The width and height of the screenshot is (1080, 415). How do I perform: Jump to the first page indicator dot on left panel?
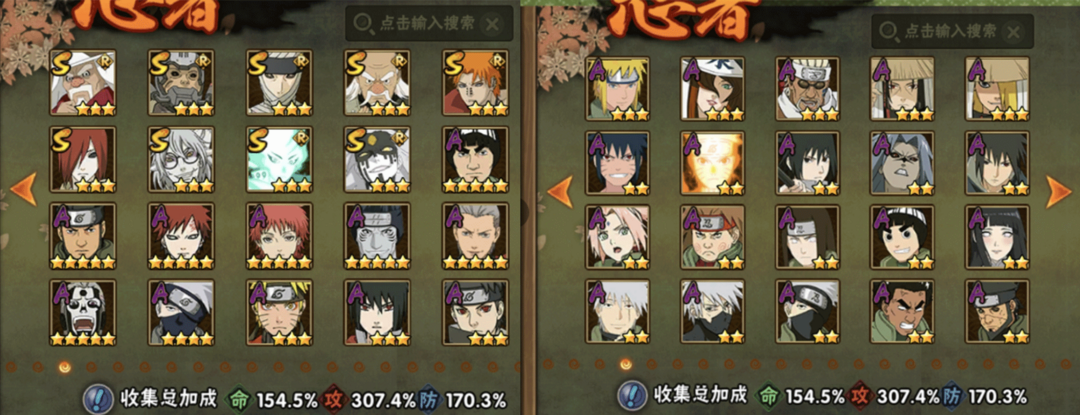pyautogui.click(x=12, y=367)
